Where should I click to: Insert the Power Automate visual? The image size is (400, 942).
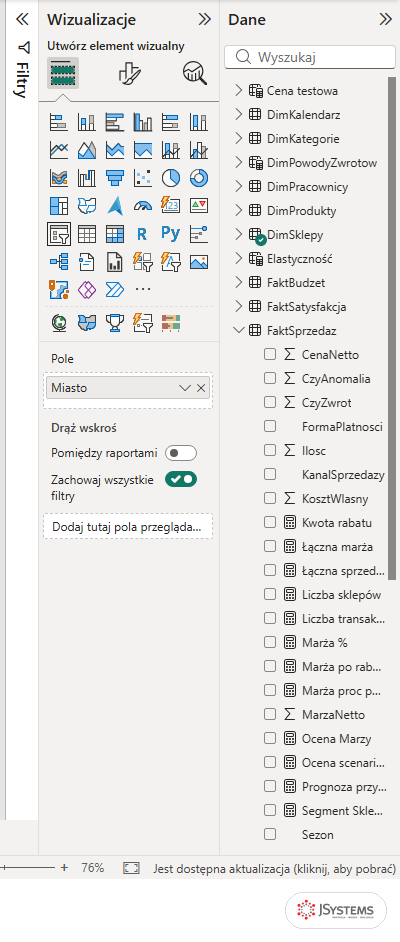[115, 290]
